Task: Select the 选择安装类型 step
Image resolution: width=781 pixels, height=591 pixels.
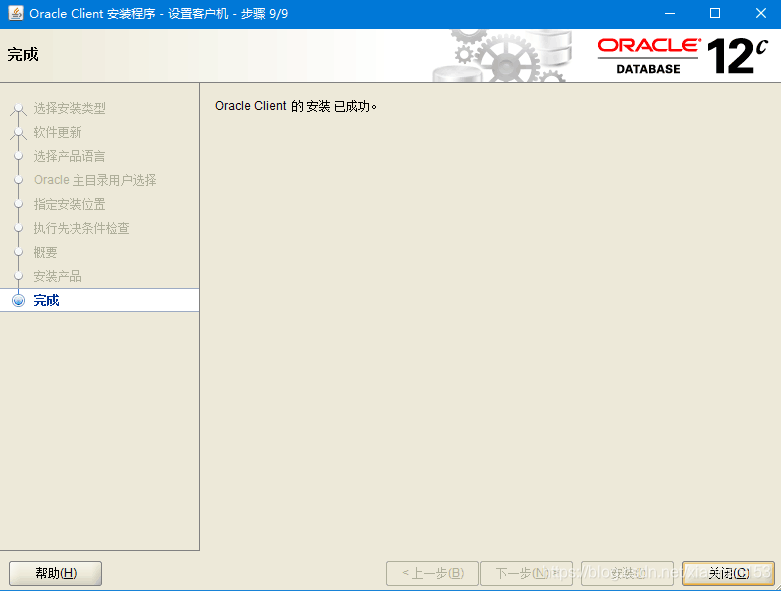Action: tap(69, 108)
